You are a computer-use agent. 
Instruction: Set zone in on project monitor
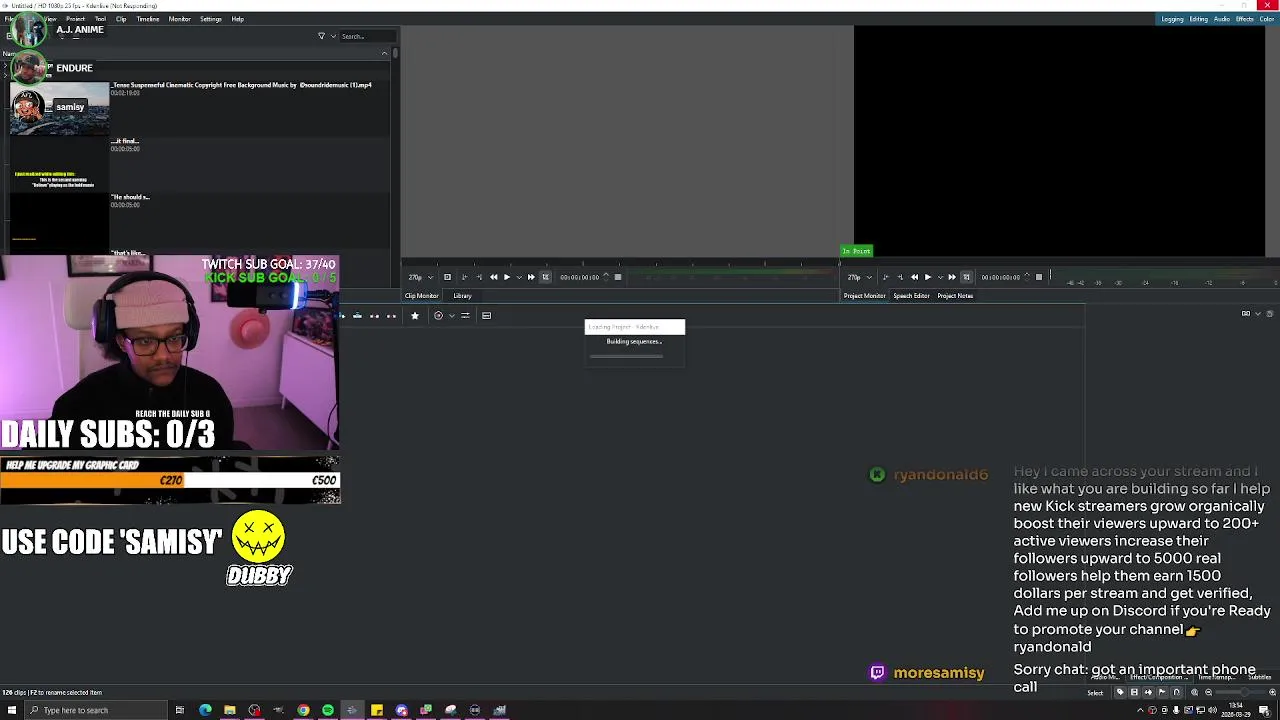(886, 277)
